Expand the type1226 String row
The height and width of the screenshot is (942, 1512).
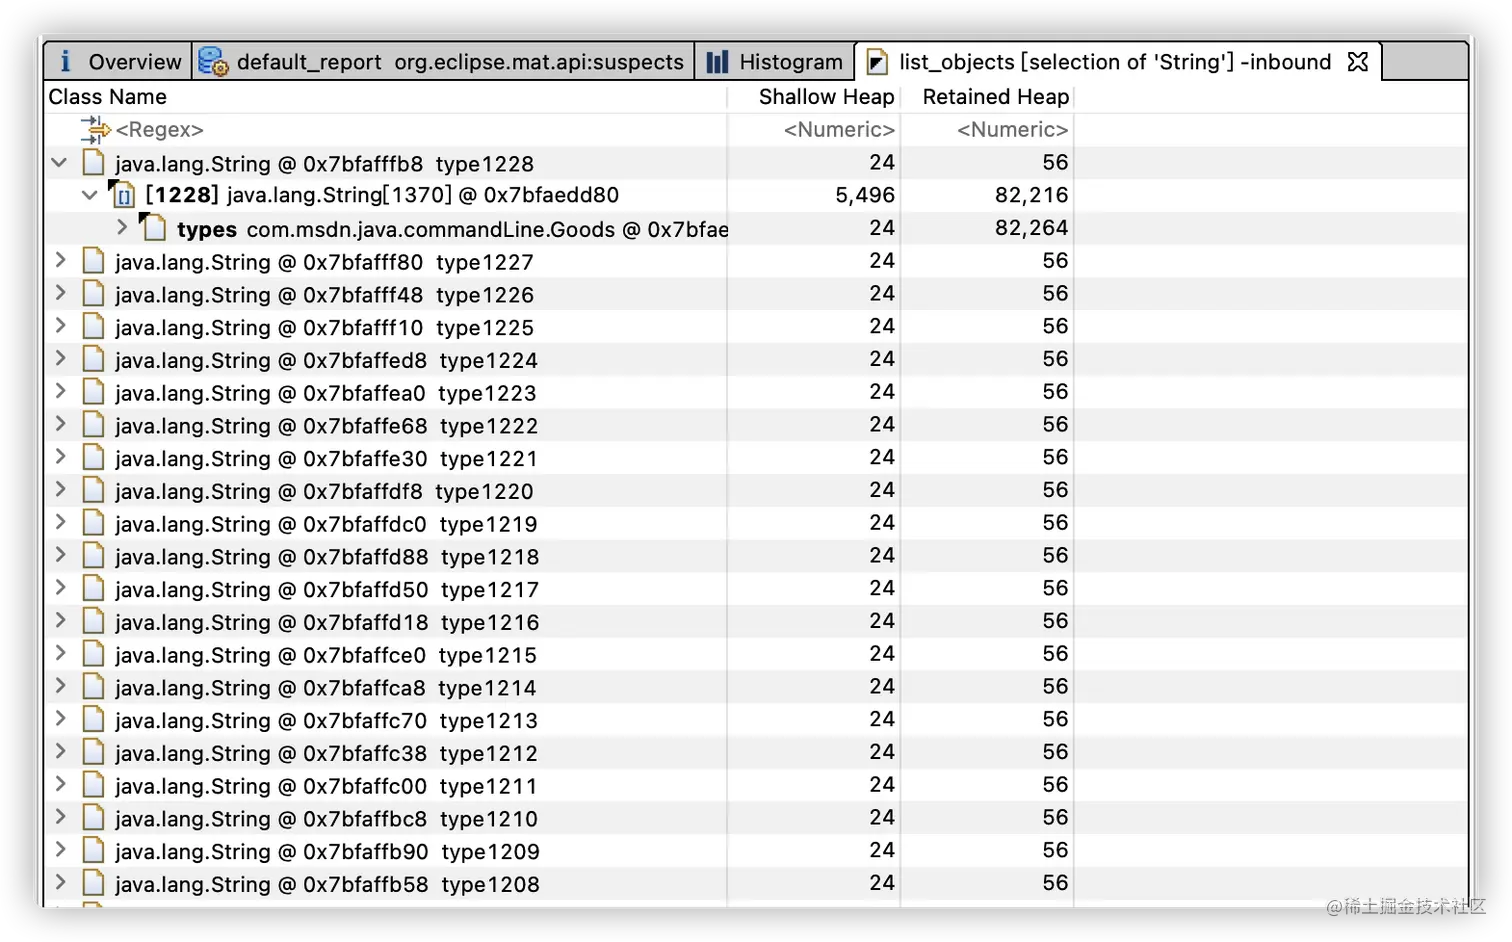pos(60,293)
